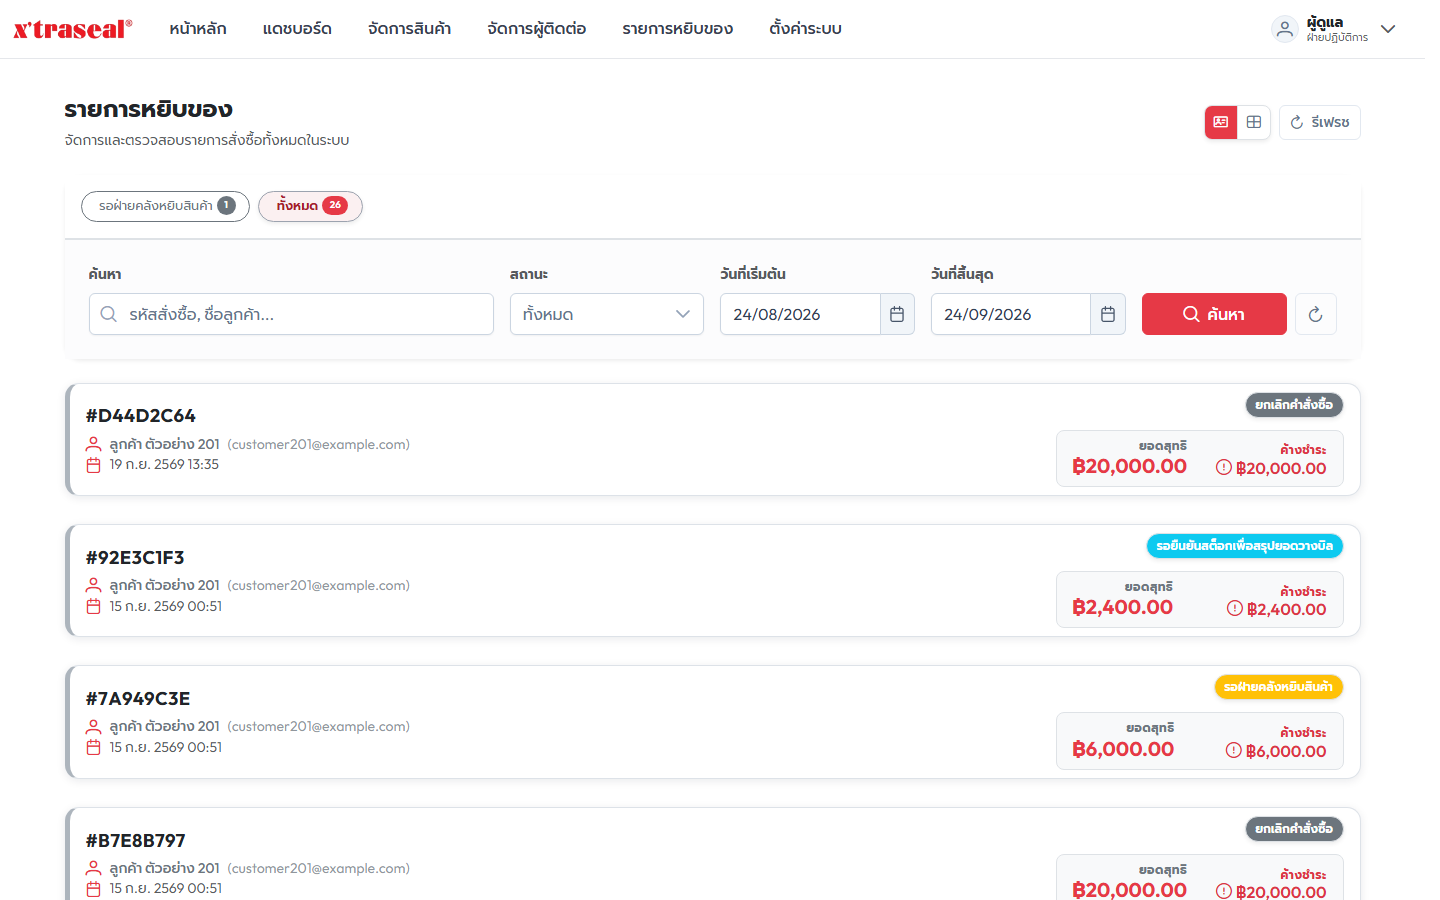Screen dimensions: 1440x900
Task: Open แดชบอร์ด in the navigation
Action: [297, 29]
